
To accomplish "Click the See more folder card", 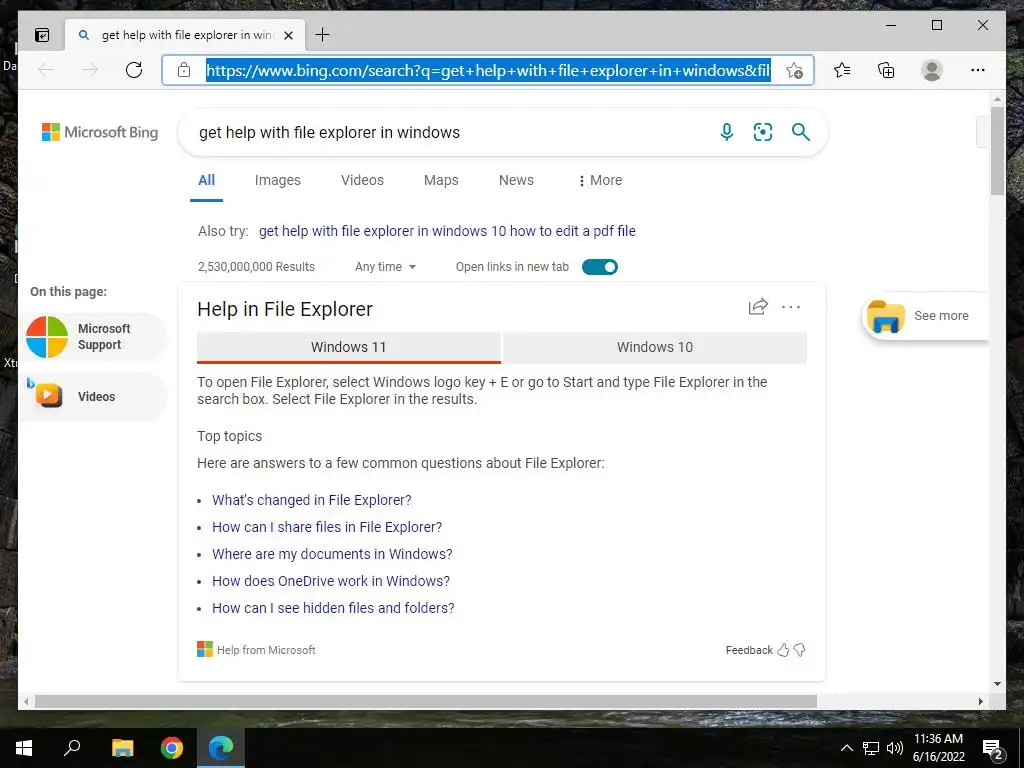I will (925, 316).
